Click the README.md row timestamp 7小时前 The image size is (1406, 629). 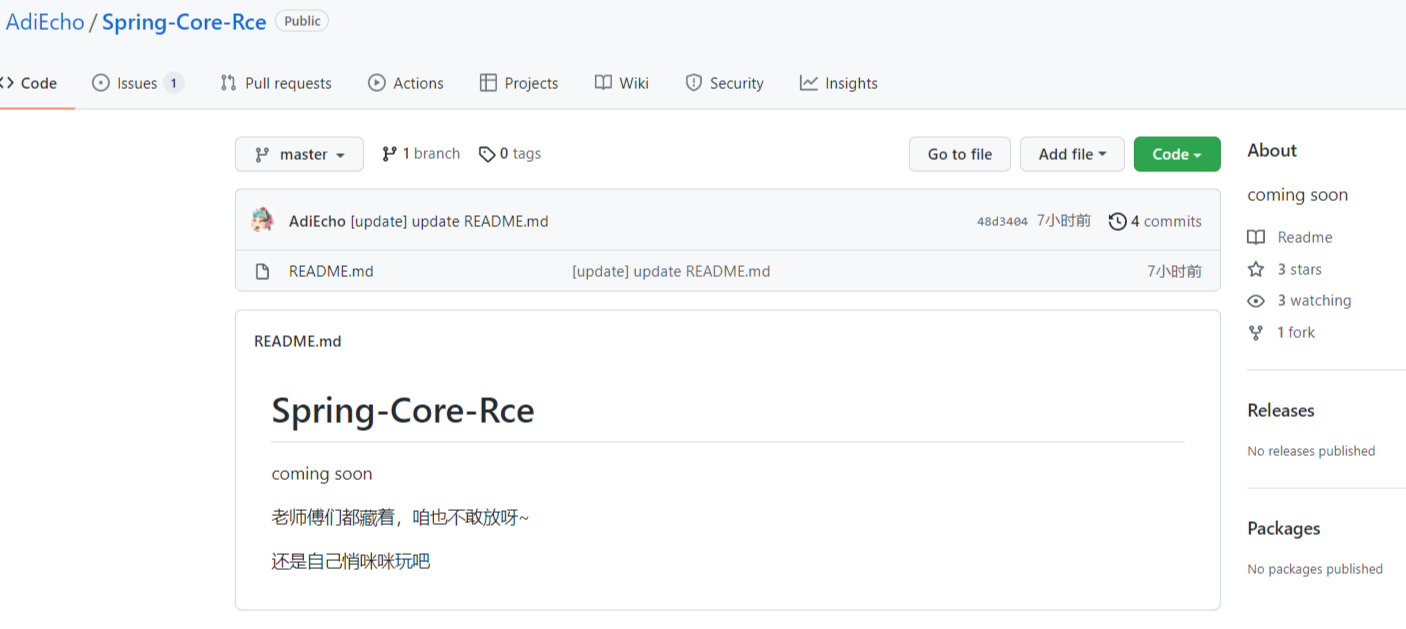(1174, 271)
